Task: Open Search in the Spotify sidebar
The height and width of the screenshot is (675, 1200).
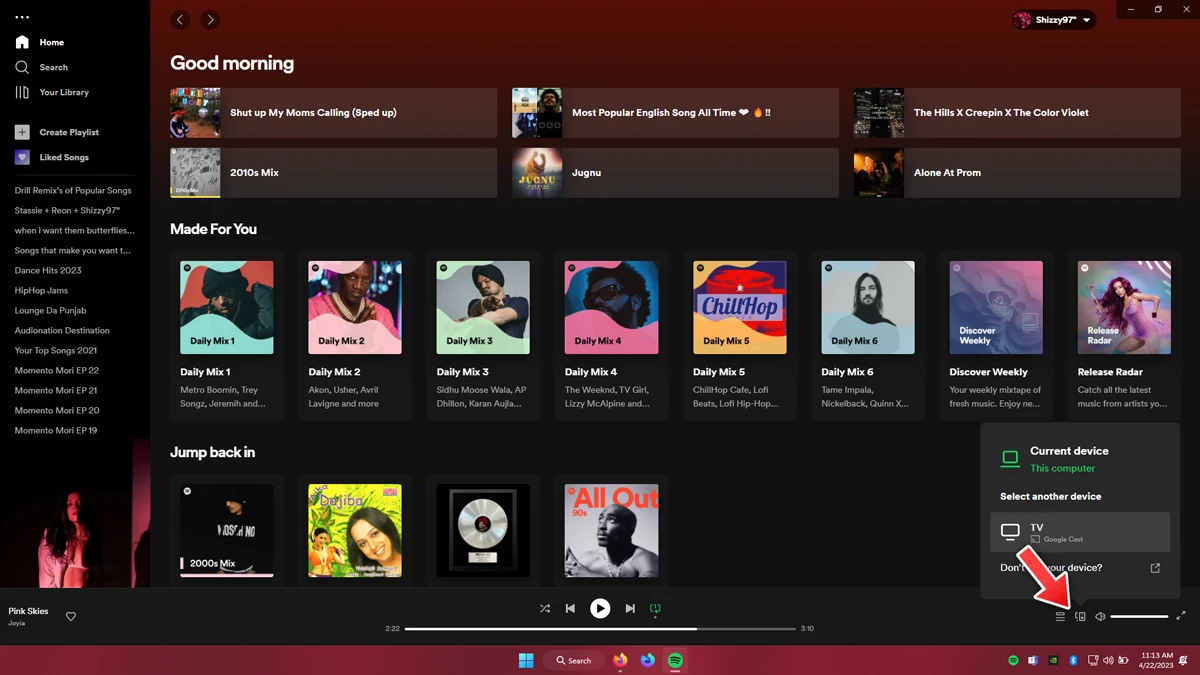Action: 42,67
